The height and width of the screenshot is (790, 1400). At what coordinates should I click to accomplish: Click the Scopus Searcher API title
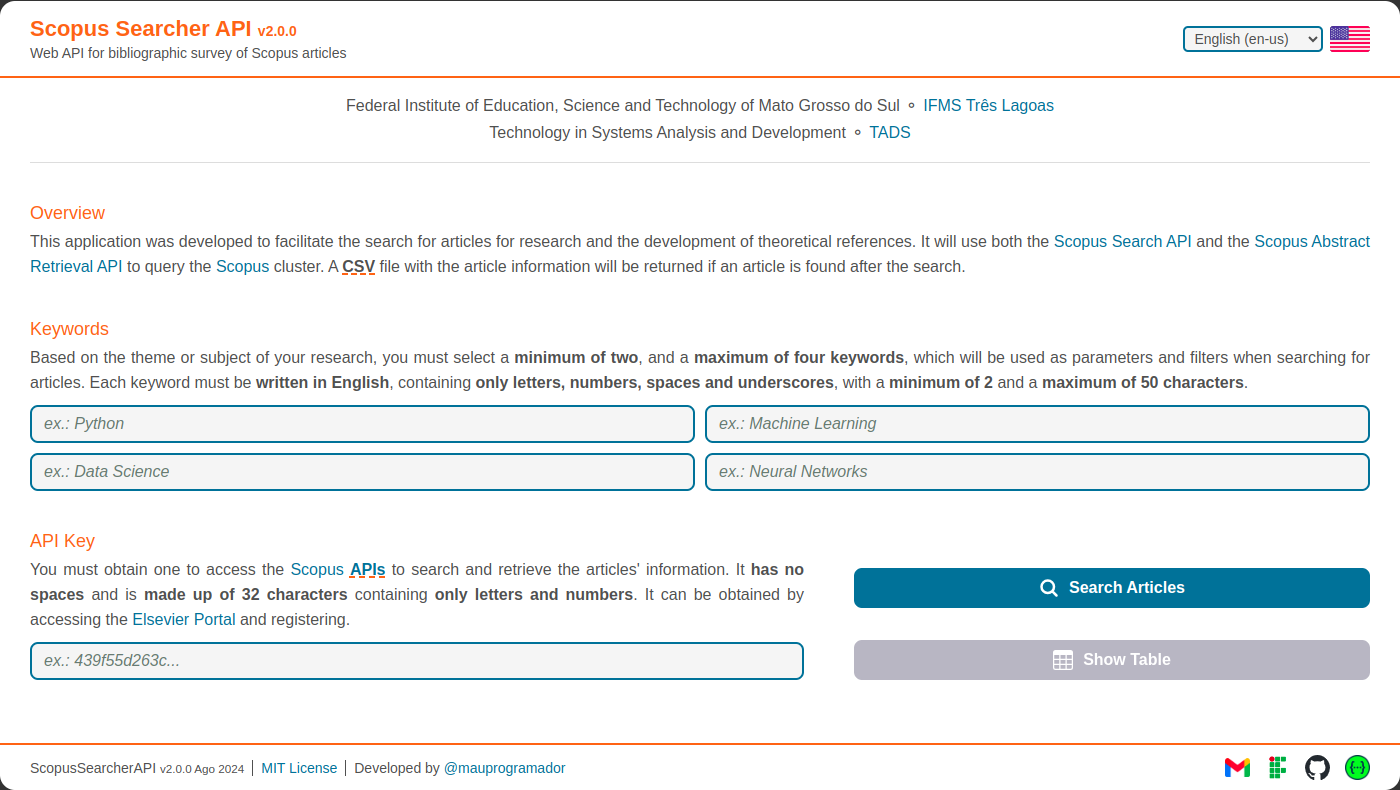tap(140, 28)
